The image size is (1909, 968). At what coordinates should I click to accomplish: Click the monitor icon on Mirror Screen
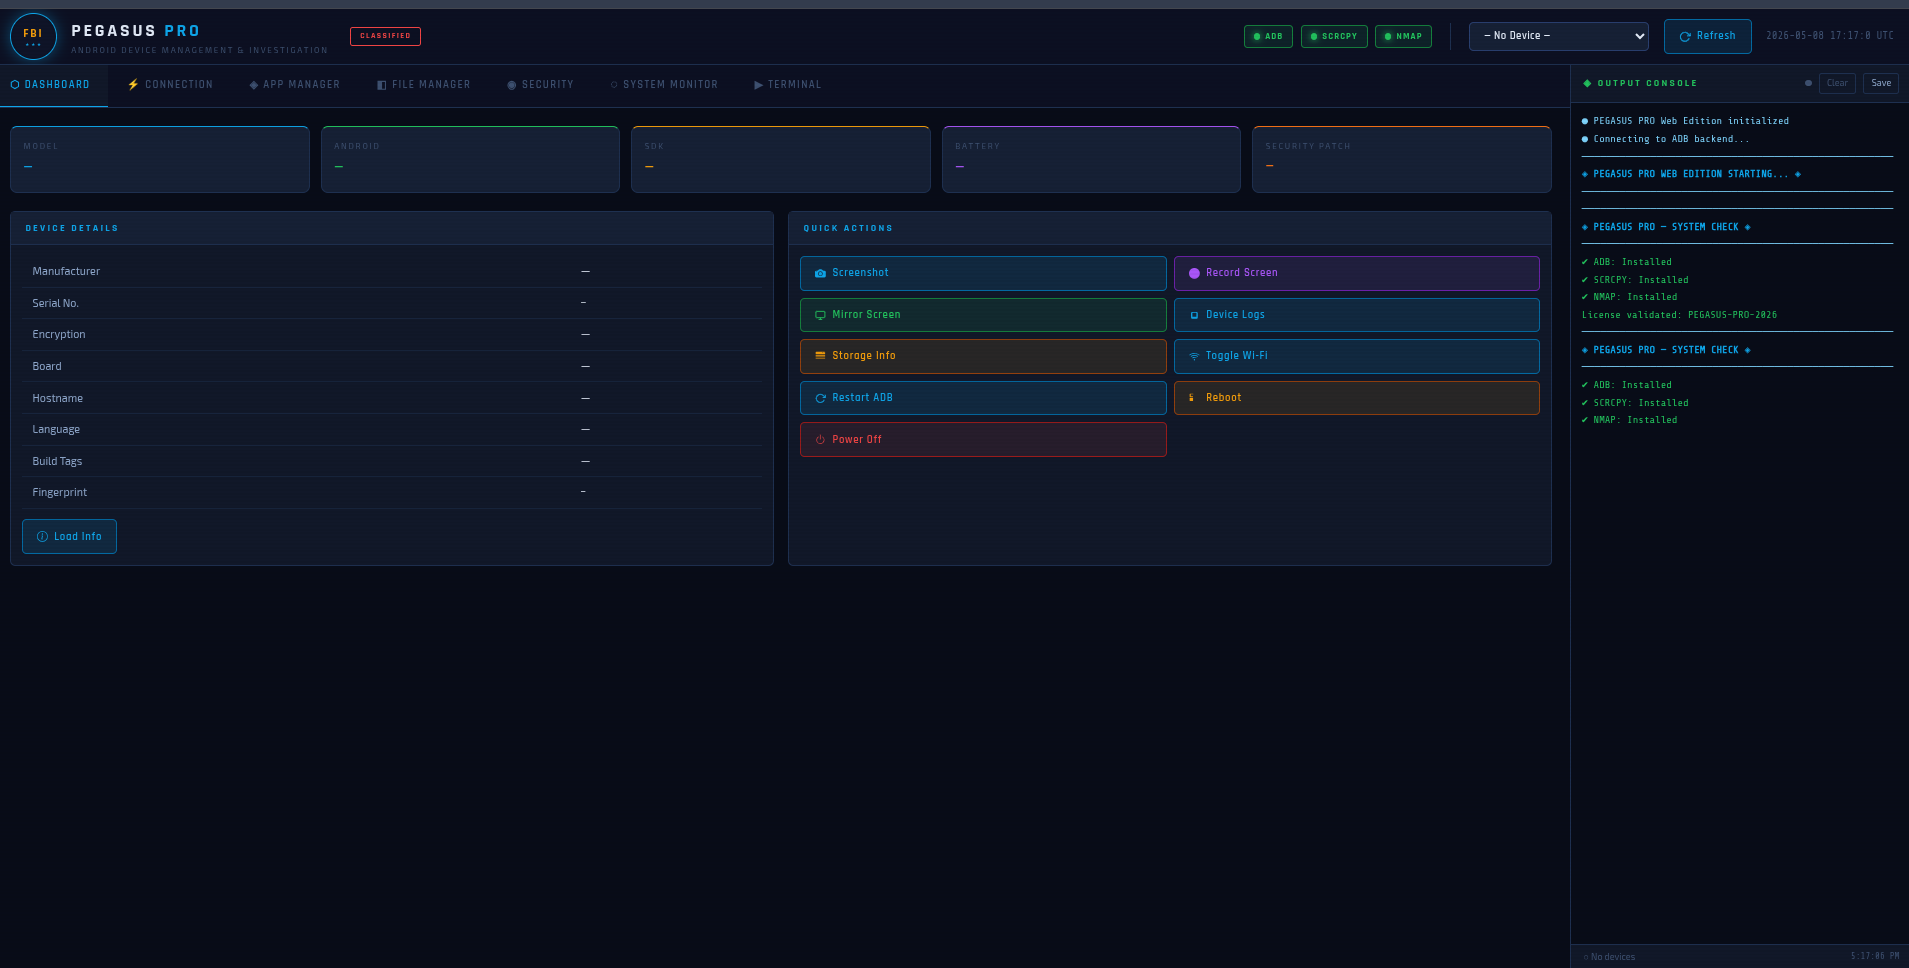pos(820,315)
